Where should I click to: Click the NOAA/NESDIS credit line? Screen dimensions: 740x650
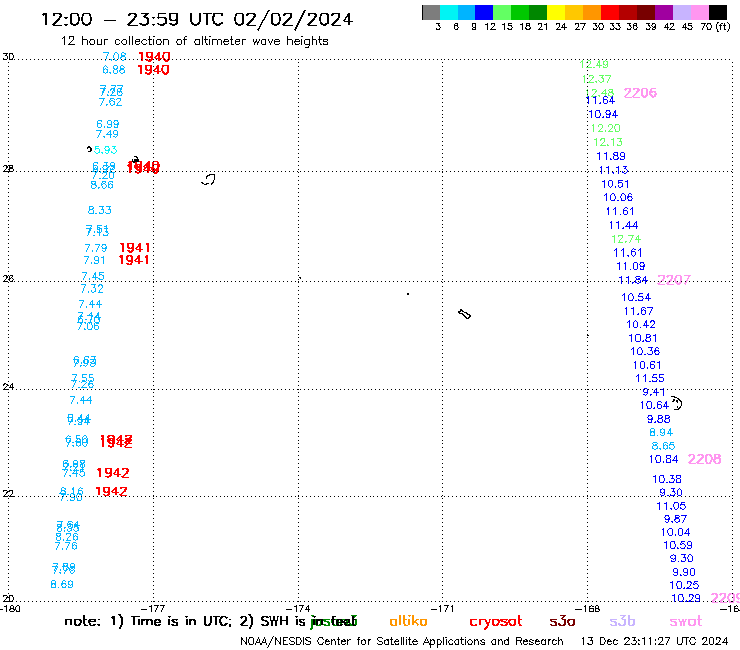[x=402, y=641]
